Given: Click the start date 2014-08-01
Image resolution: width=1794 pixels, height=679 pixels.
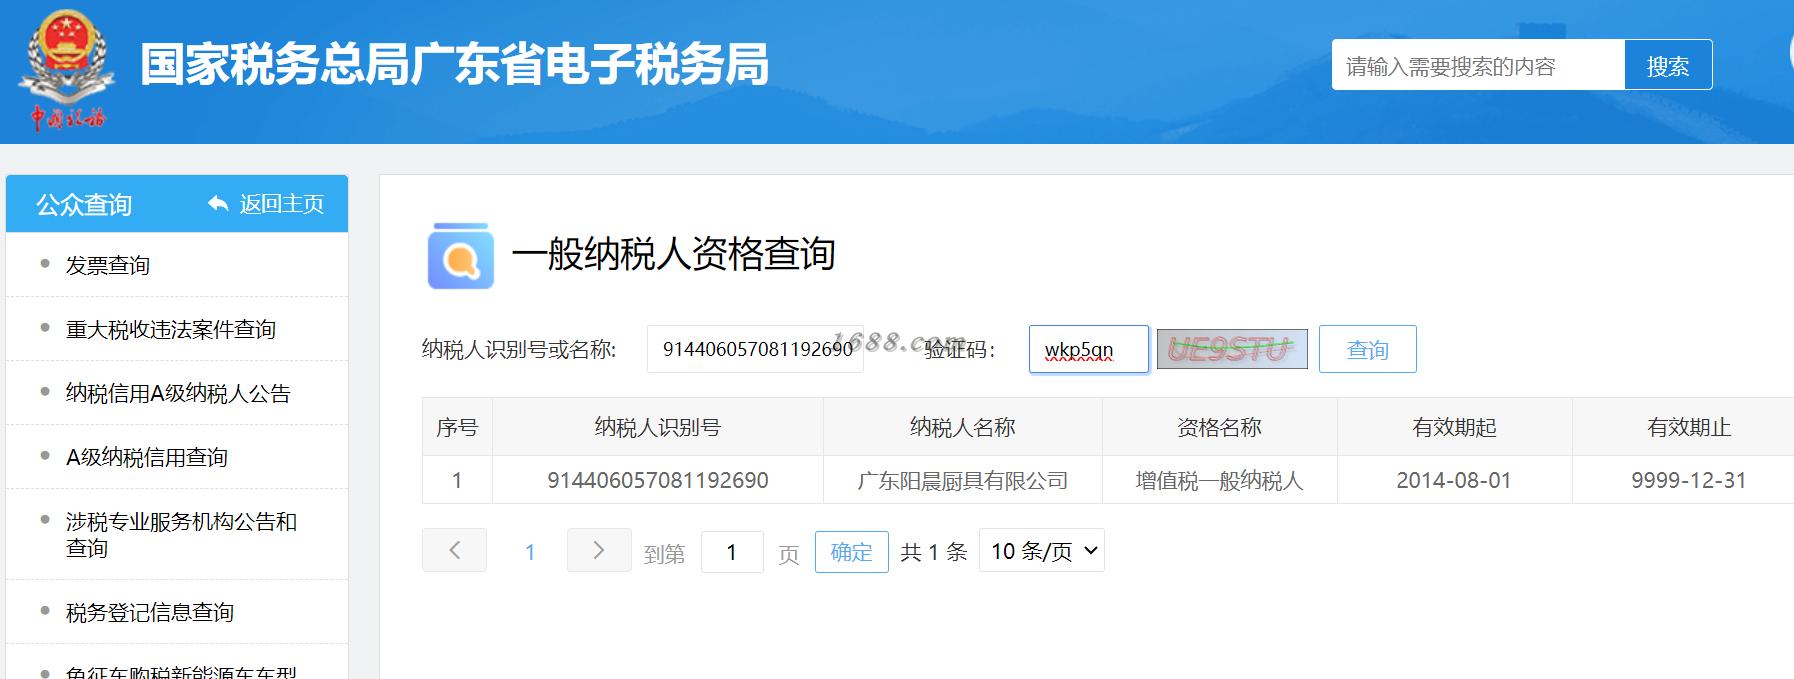Looking at the screenshot, I should pos(1454,480).
